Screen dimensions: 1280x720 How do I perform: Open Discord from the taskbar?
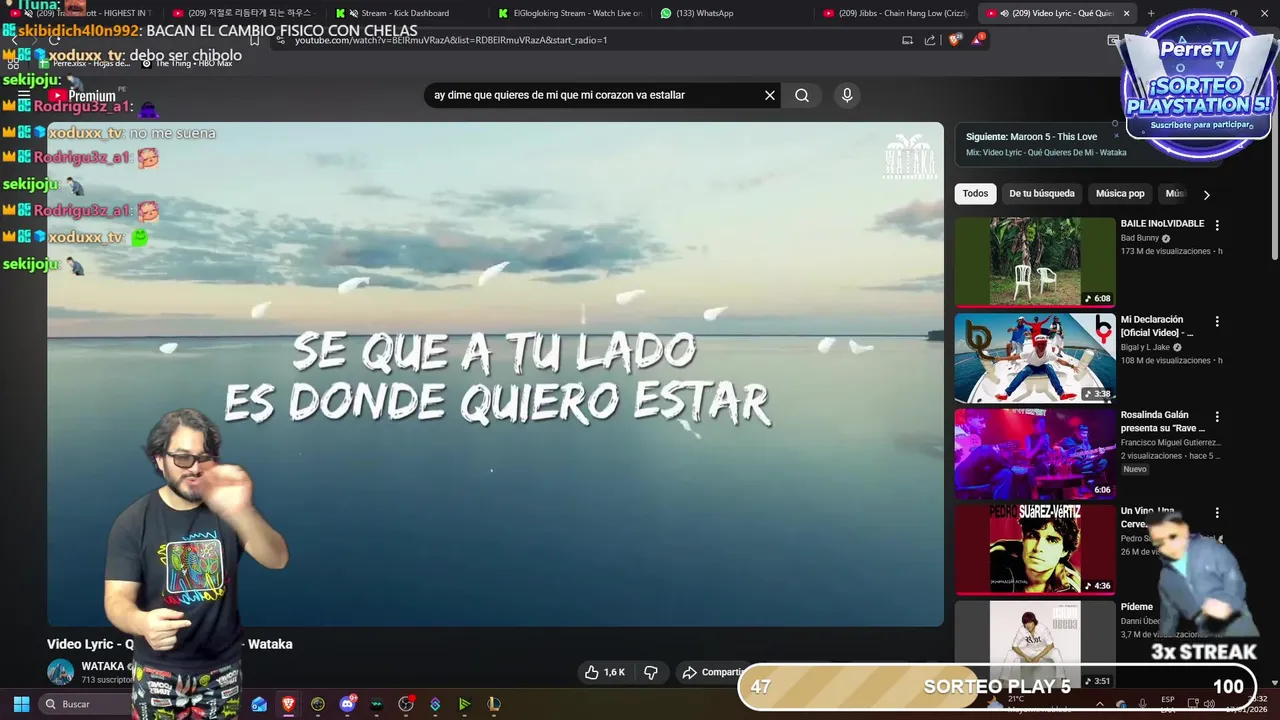click(347, 704)
